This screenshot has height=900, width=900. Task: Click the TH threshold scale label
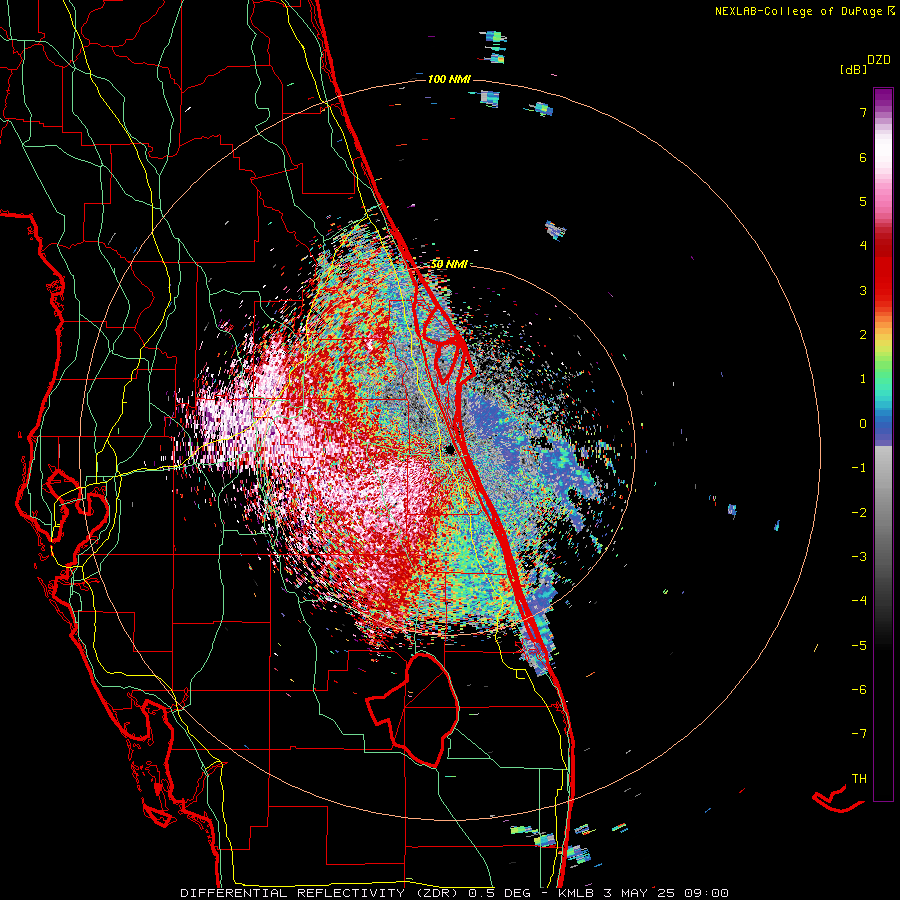pyautogui.click(x=859, y=778)
